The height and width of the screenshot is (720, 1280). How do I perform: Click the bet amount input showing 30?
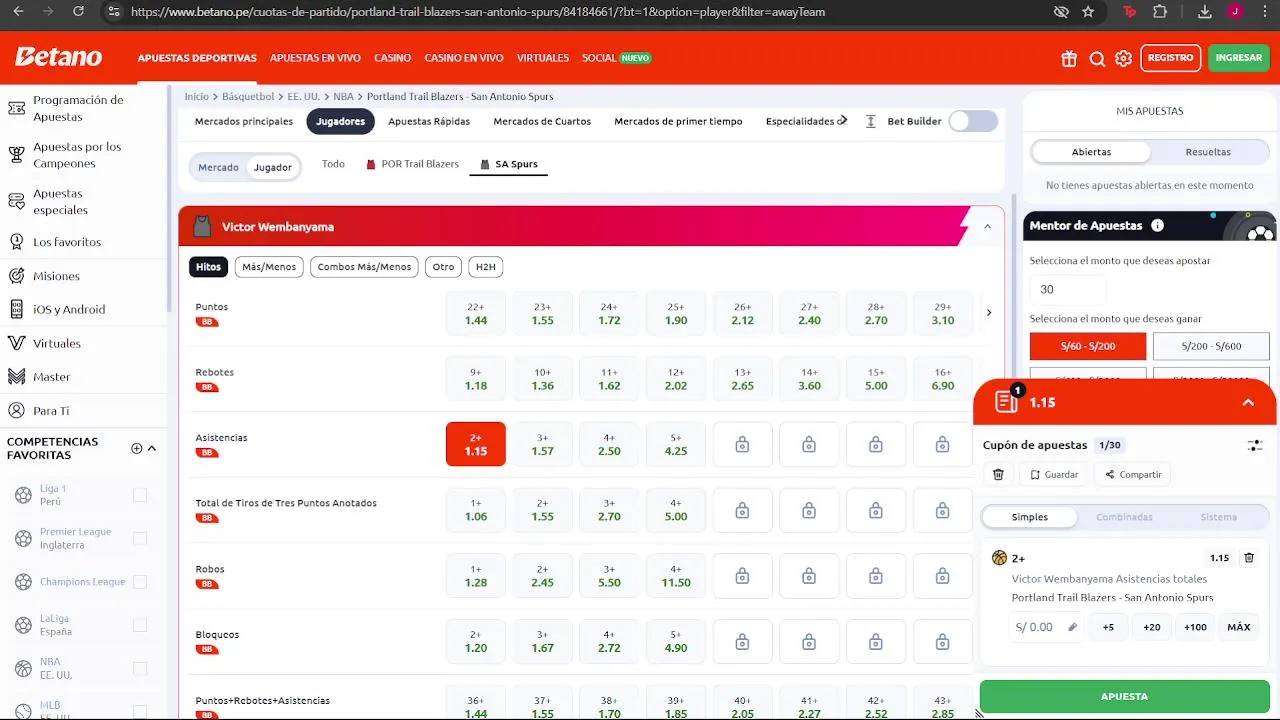coord(1068,289)
